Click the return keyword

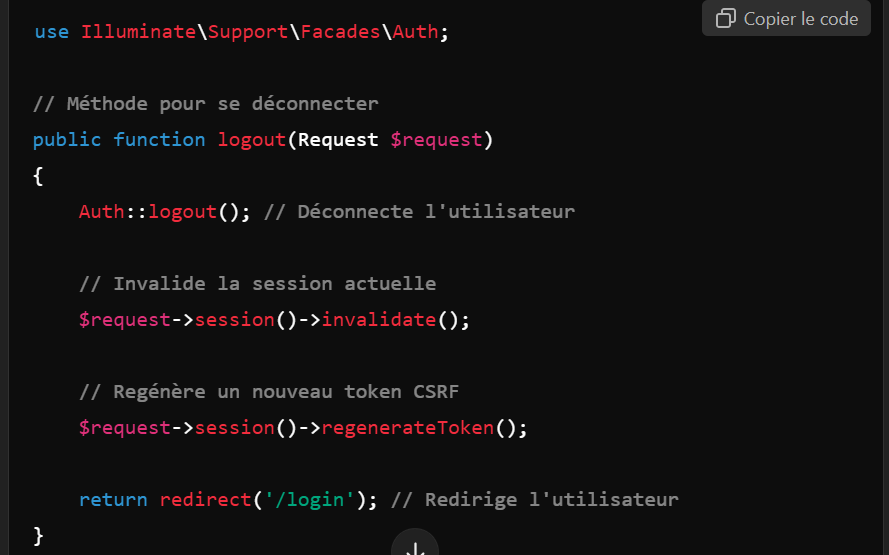tap(113, 499)
